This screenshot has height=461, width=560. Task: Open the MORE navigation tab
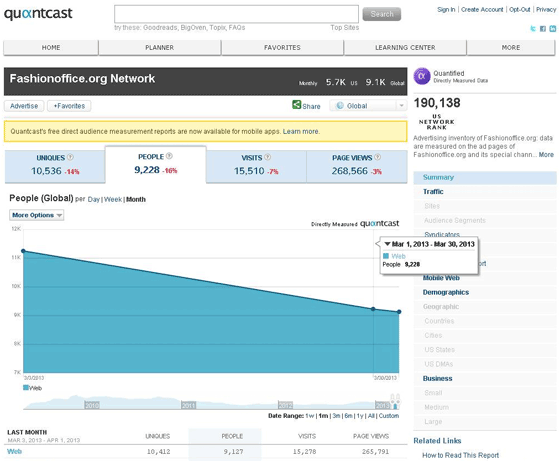pos(511,47)
